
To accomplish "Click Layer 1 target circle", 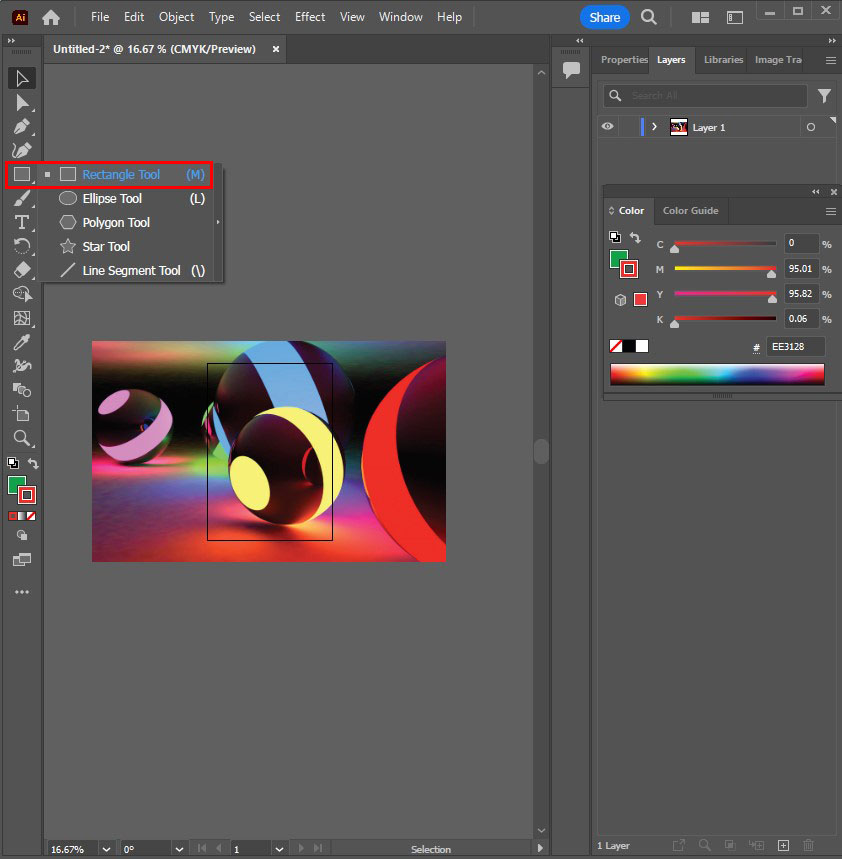I will click(810, 127).
